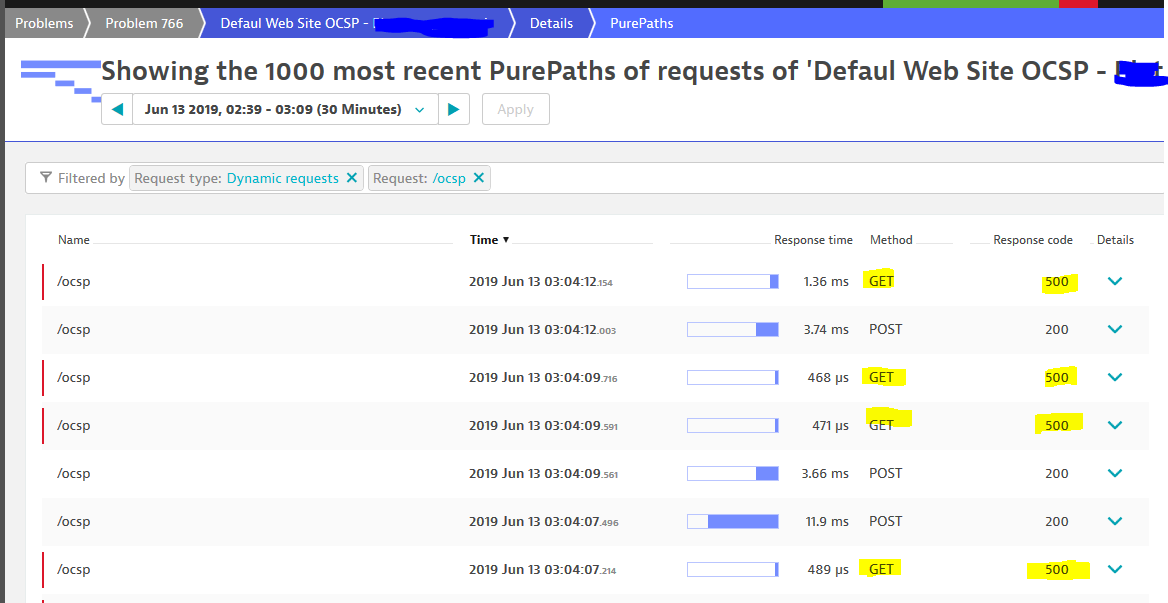Open the PurePaths waterfall icon beside the heading
The height and width of the screenshot is (603, 1168).
(60, 81)
